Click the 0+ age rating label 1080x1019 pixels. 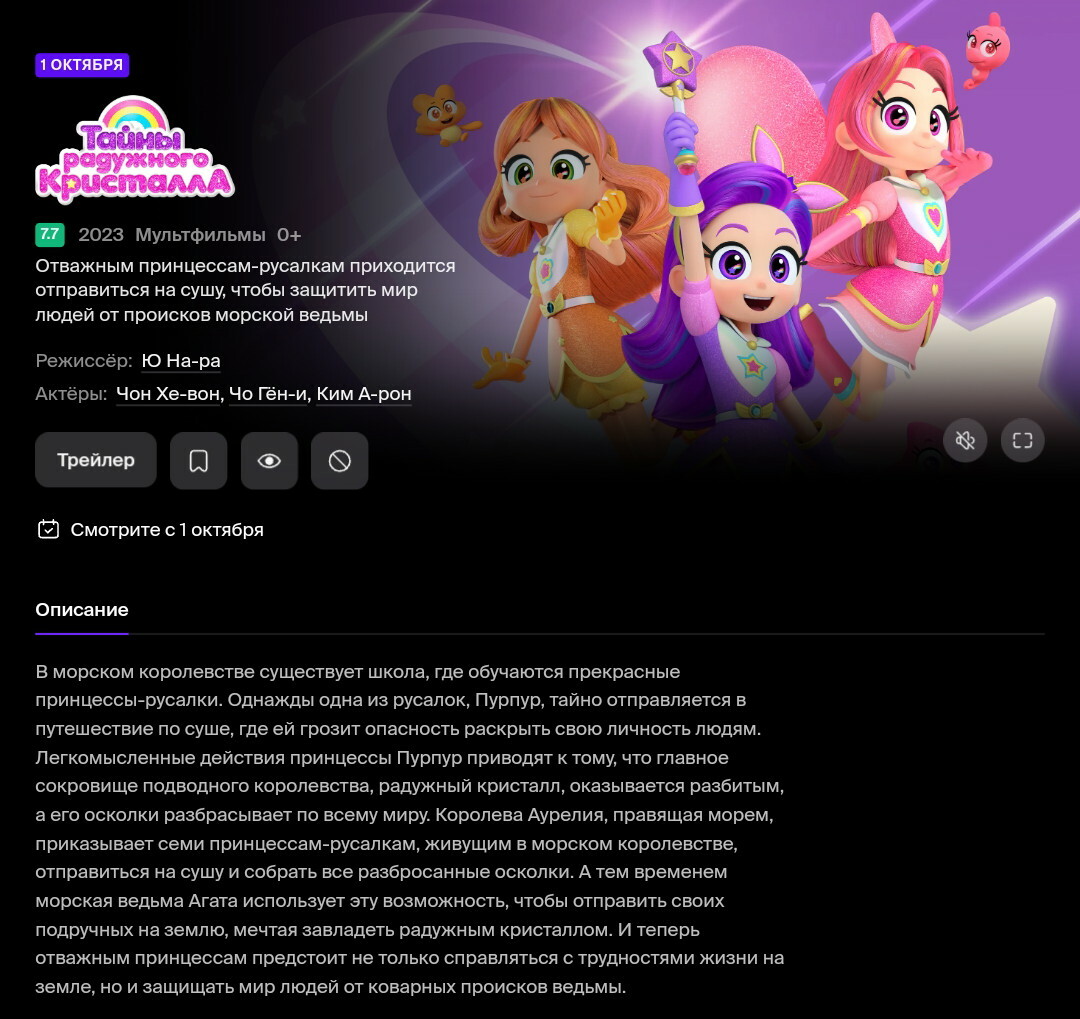tap(289, 235)
